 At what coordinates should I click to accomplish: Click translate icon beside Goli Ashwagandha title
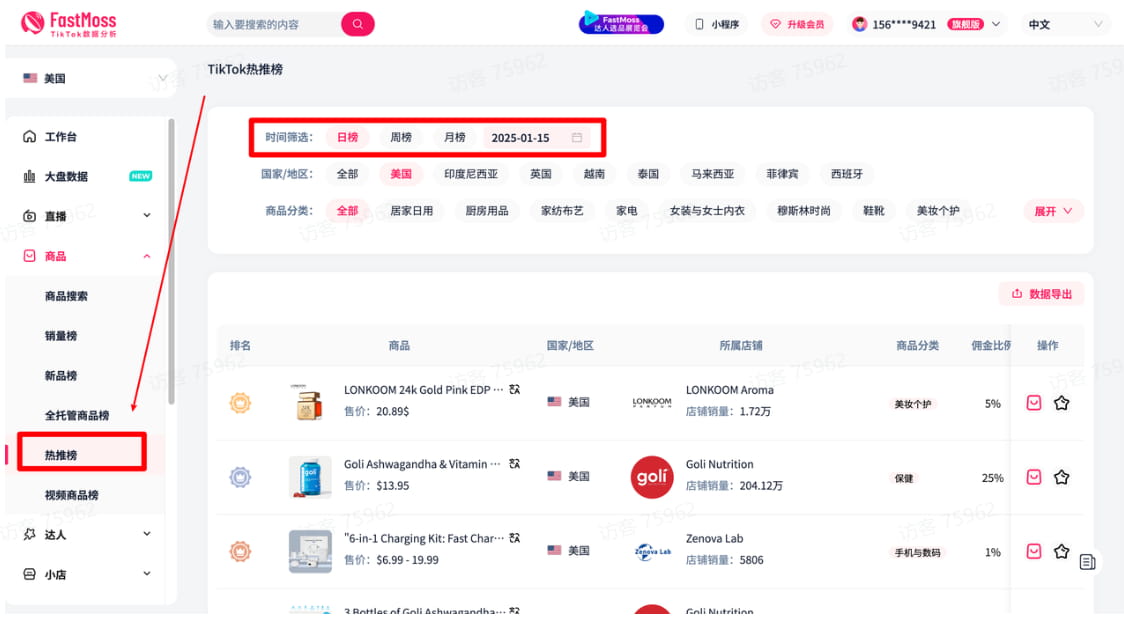[x=514, y=464]
